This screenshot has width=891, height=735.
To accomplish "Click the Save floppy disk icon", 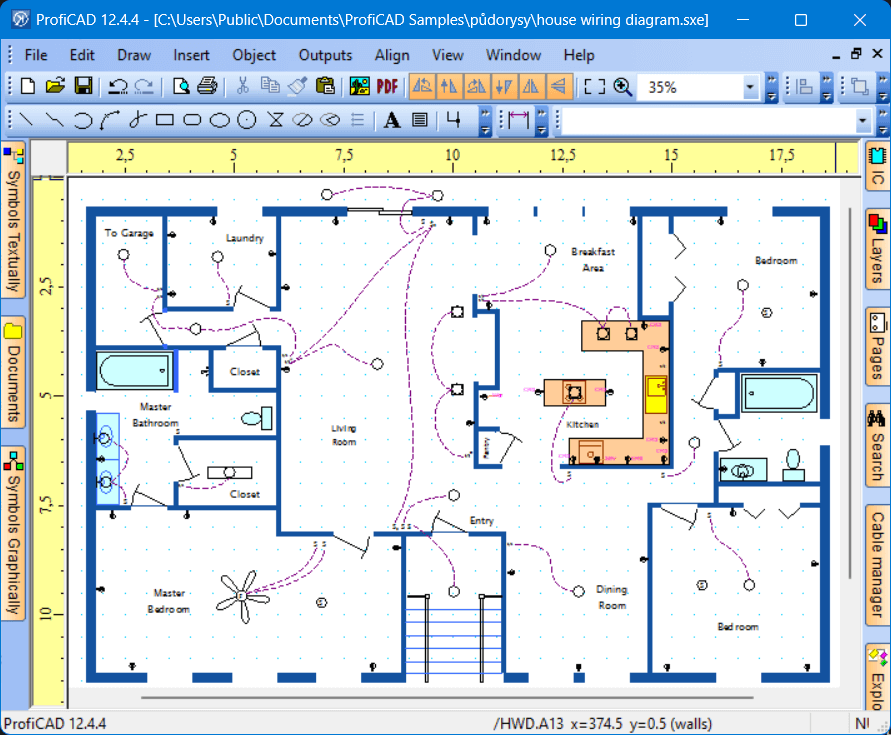I will tap(84, 87).
